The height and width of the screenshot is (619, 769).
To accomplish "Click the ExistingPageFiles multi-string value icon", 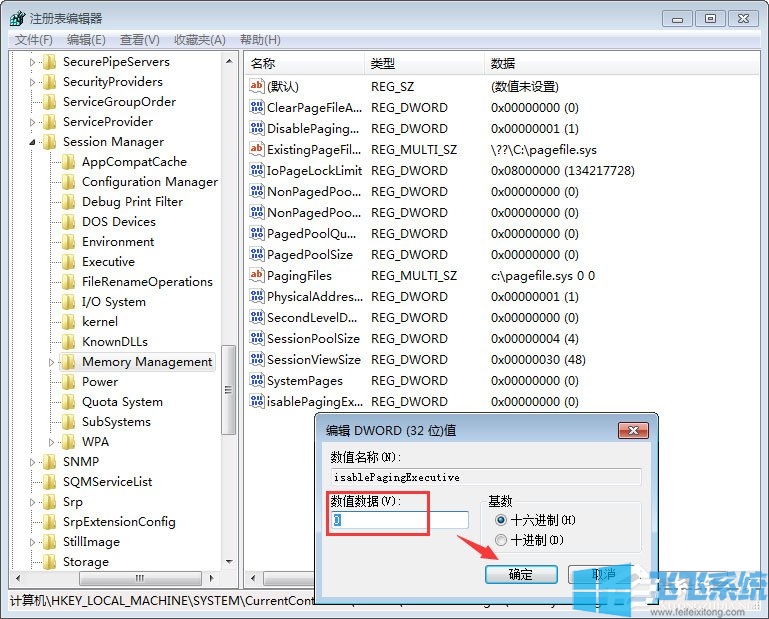I will [x=256, y=149].
